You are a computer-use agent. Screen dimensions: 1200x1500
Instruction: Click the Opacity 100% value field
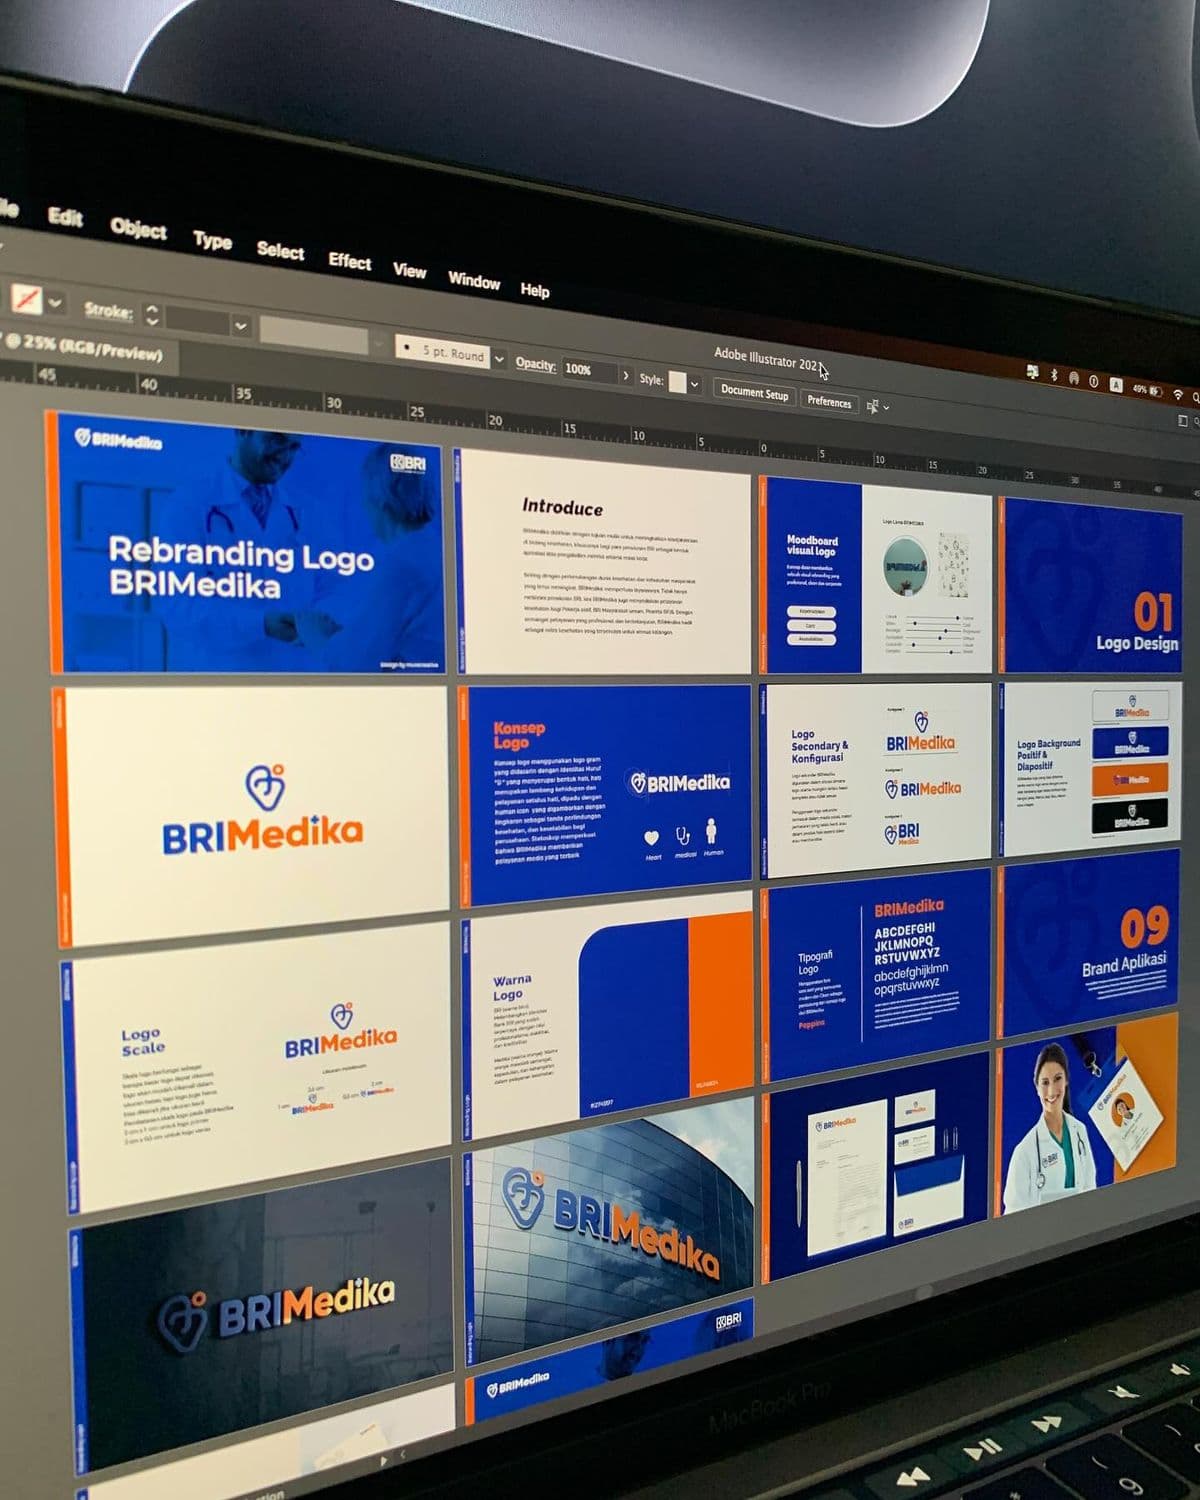click(590, 369)
